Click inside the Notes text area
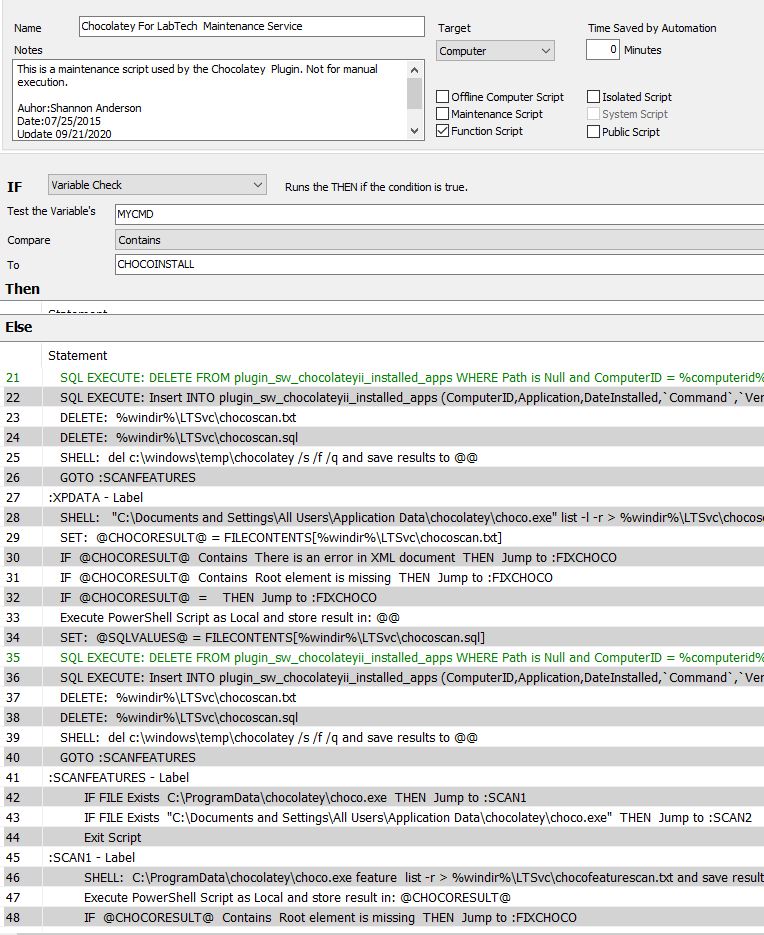The image size is (764, 935). (210, 99)
